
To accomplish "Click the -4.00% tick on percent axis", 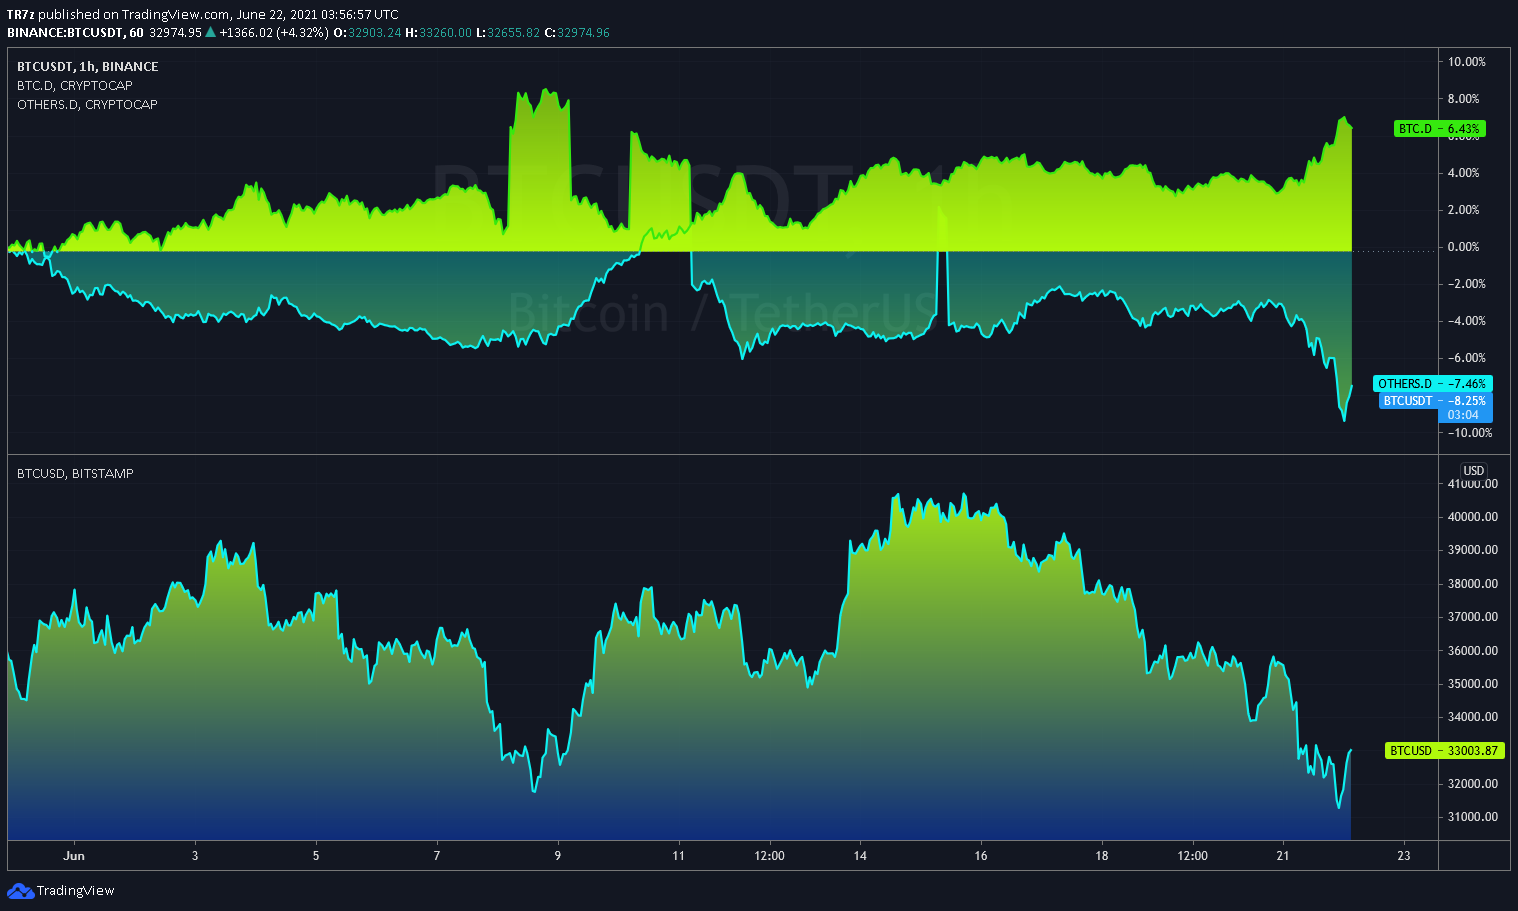I will point(1466,321).
